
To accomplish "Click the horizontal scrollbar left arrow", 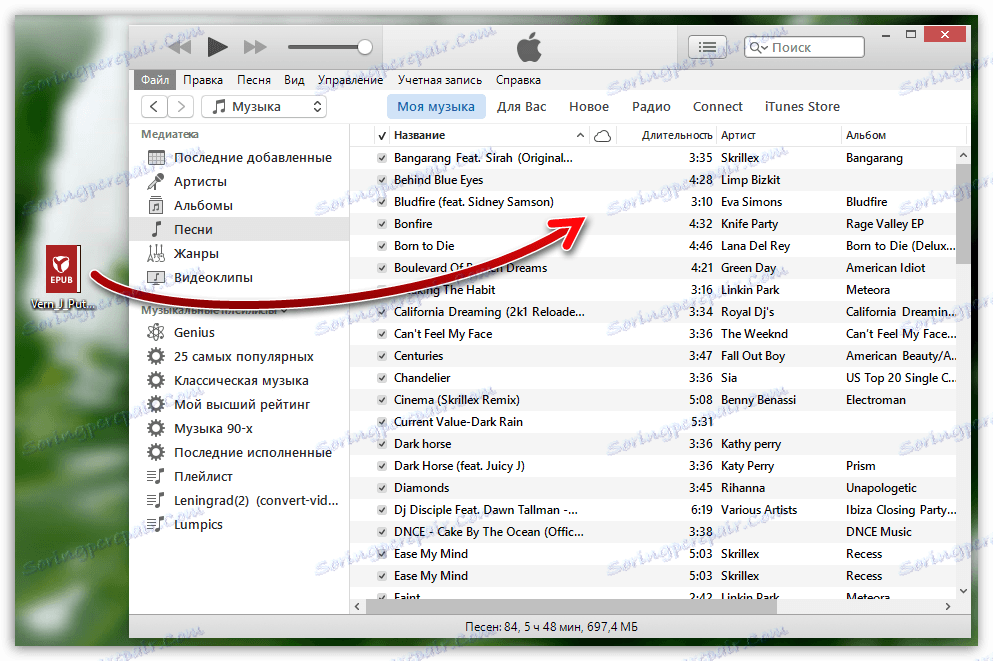I will tap(358, 607).
